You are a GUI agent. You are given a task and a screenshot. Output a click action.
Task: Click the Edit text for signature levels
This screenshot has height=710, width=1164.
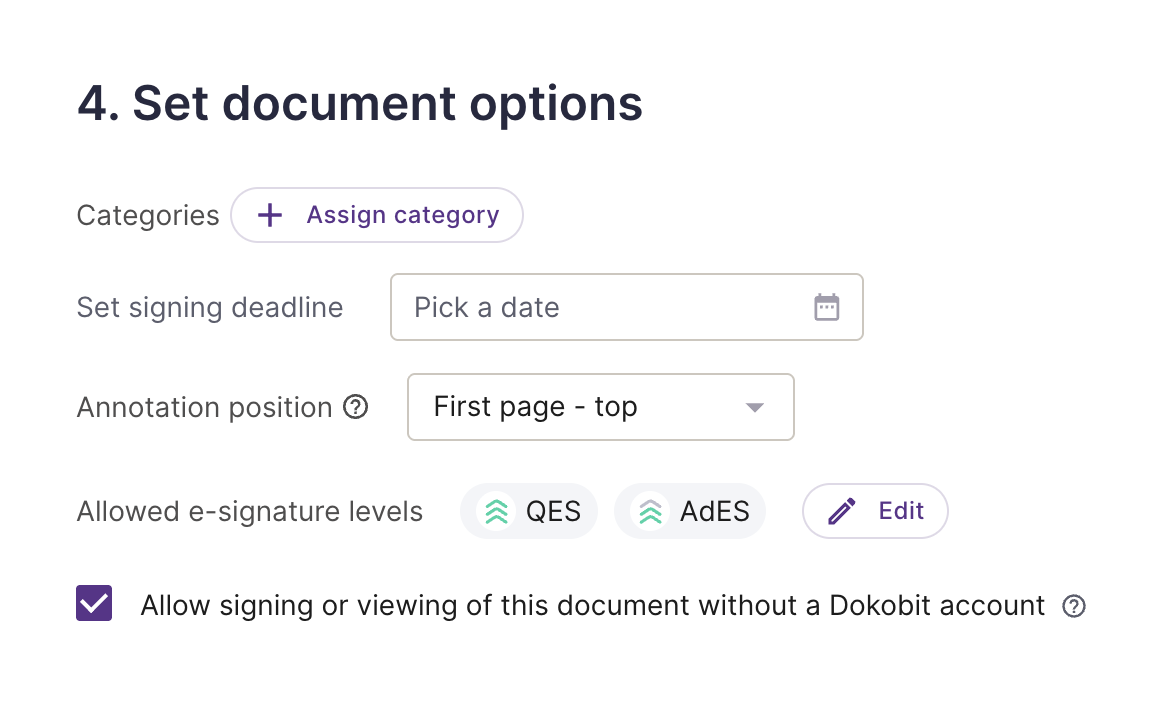[901, 511]
